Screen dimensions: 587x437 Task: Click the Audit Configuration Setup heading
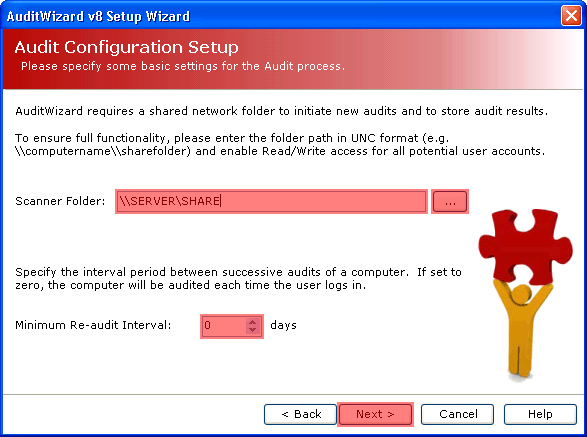pyautogui.click(x=127, y=48)
